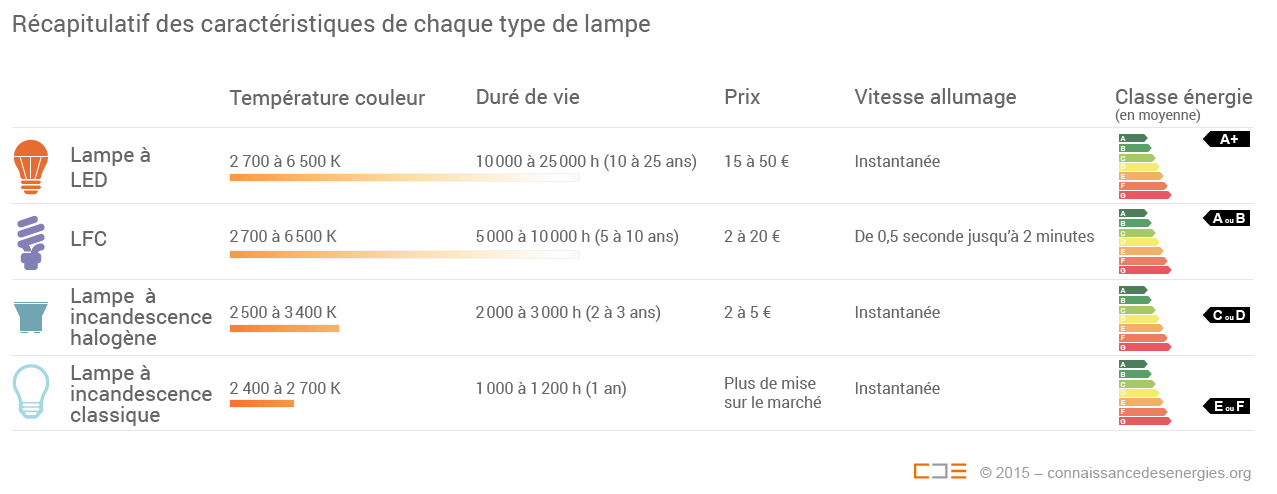Screen dimensions: 1277x494
Task: Click the "Vitesse allumage" column header
Action: click(x=935, y=97)
